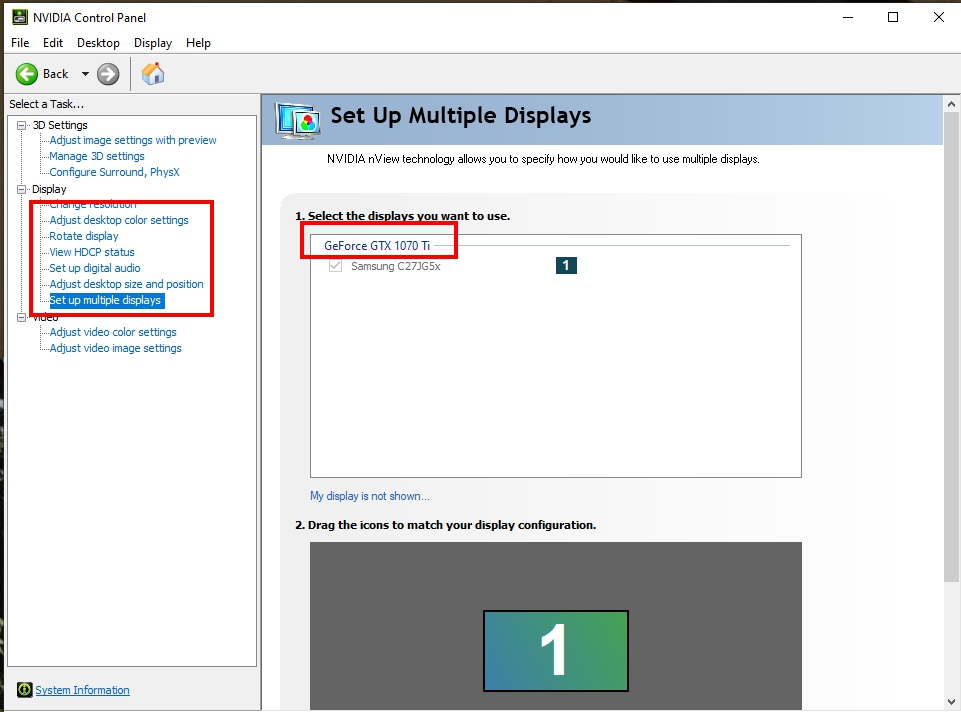Select Adjust video image settings
Screen dimensions: 961x712
[115, 348]
